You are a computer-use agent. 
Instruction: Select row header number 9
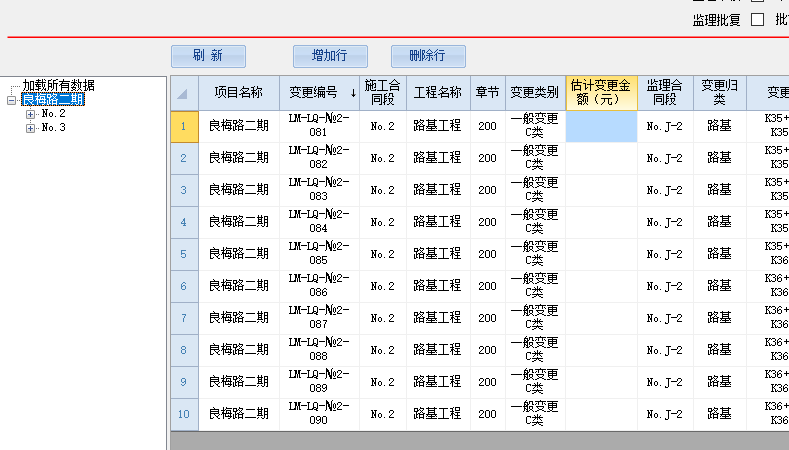184,382
